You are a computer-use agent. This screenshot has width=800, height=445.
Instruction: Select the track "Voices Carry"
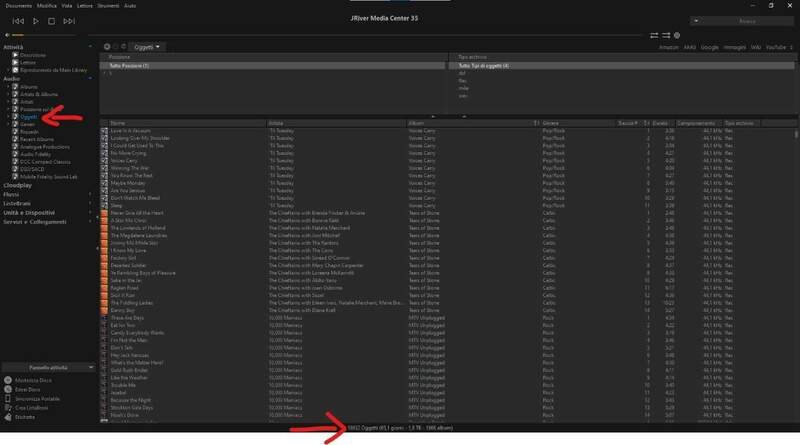coord(124,161)
